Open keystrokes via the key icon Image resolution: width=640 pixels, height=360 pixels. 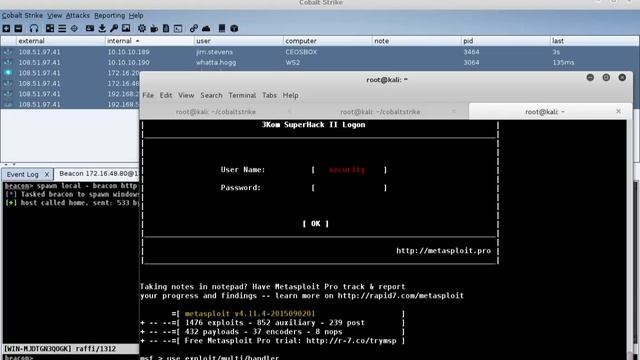(x=114, y=29)
